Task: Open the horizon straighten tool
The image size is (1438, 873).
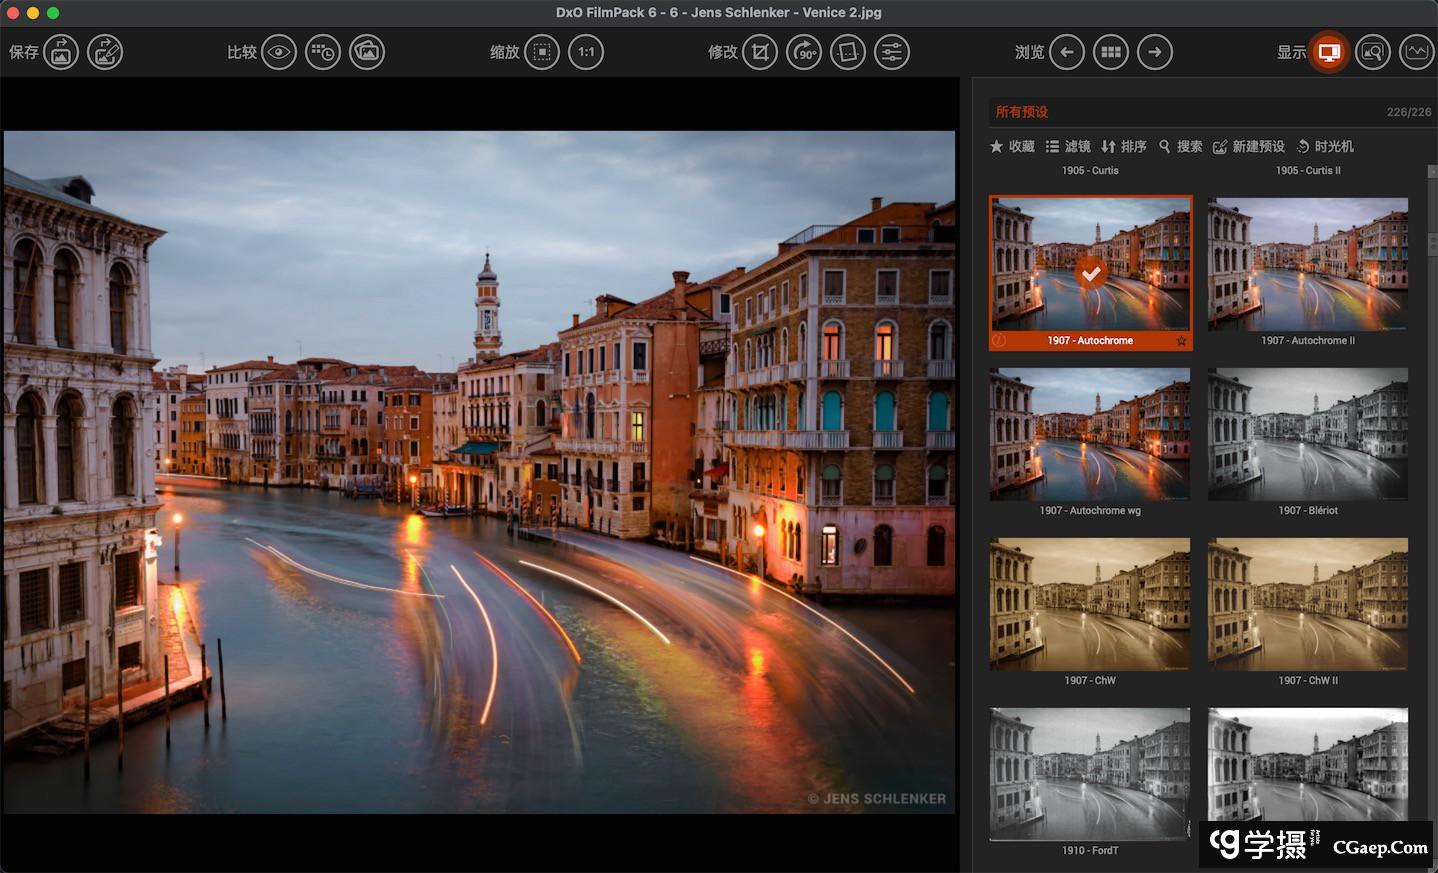Action: tap(848, 52)
